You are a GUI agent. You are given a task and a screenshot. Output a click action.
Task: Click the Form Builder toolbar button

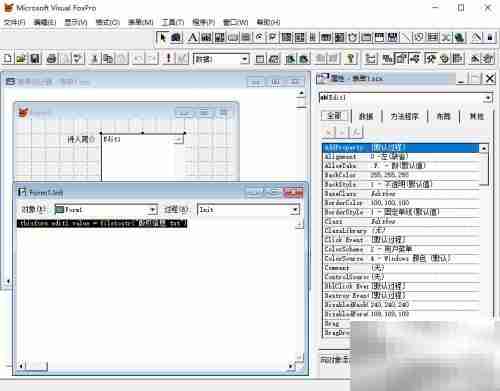475,59
